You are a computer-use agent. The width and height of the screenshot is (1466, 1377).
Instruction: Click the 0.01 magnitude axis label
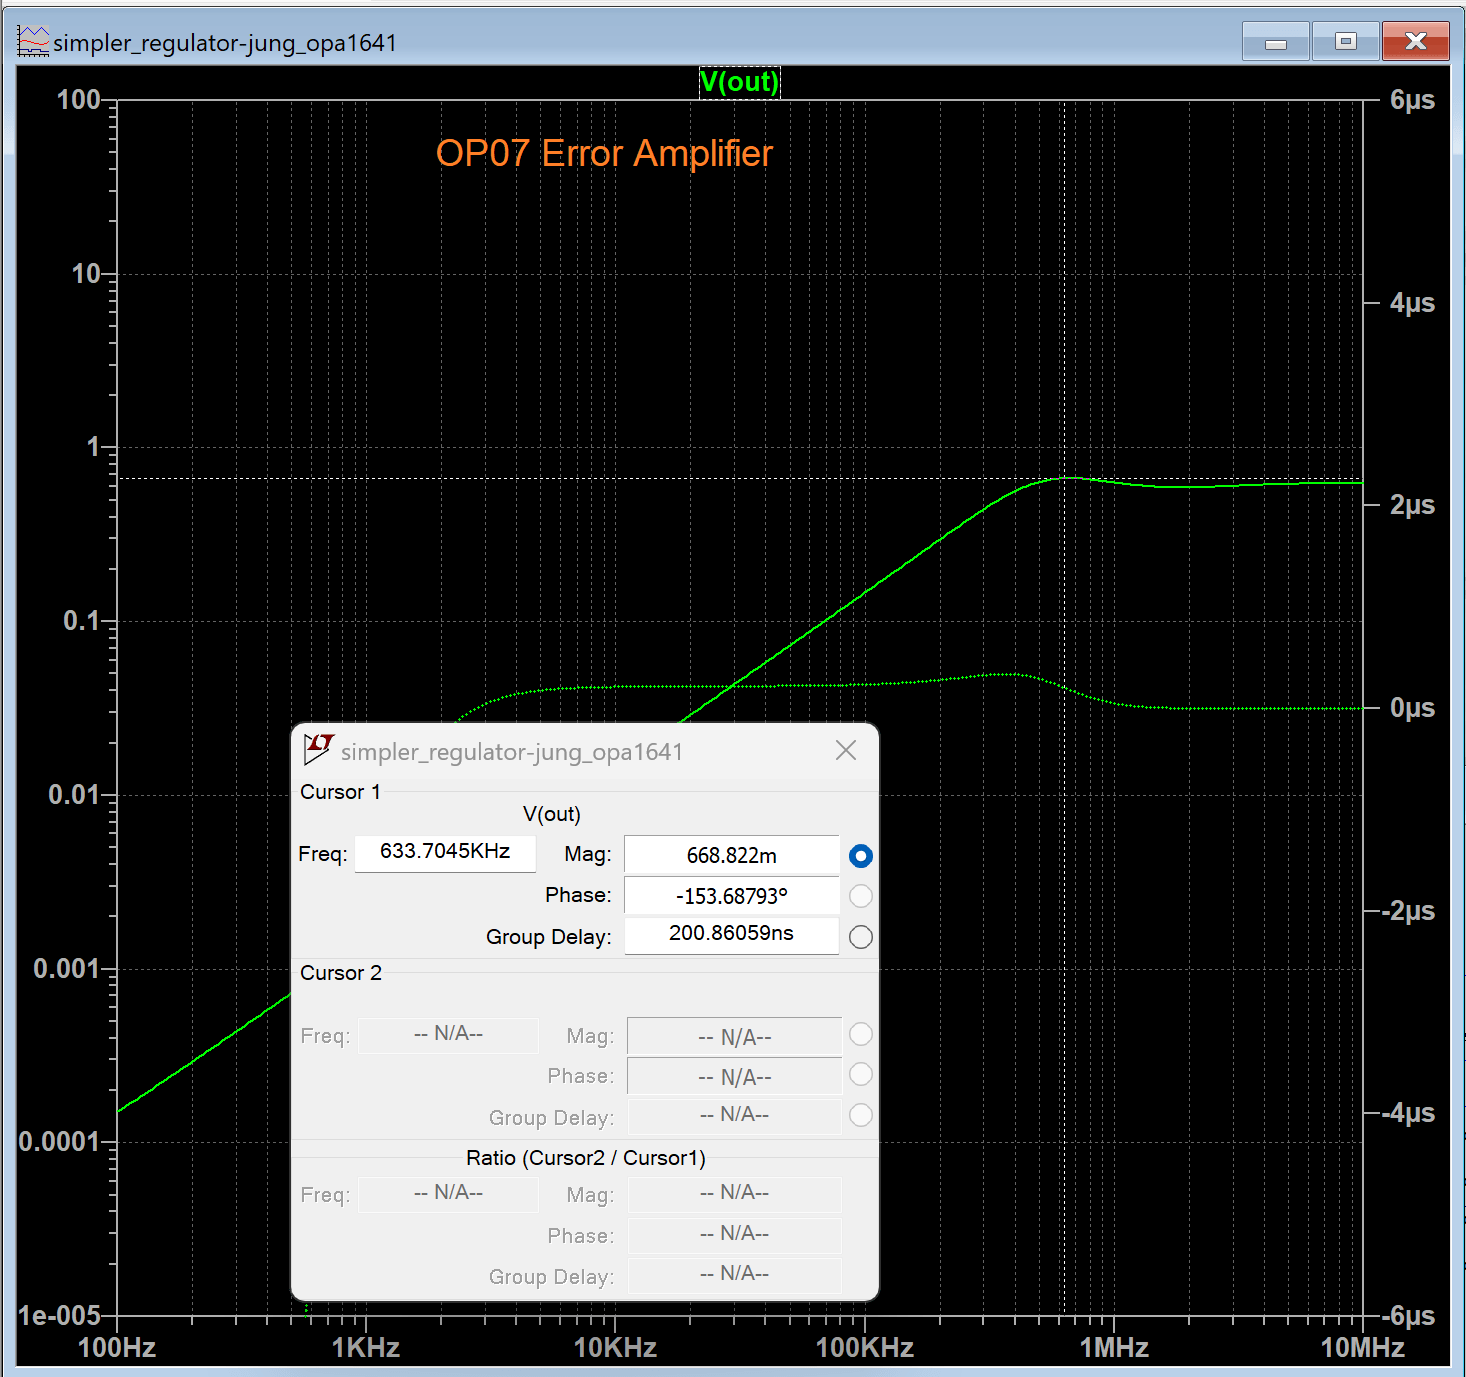[74, 795]
